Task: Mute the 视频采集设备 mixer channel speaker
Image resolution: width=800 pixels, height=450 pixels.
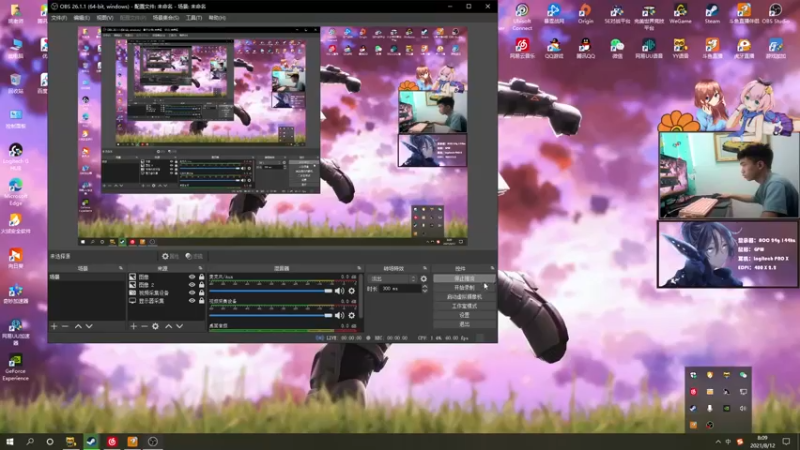Action: coord(339,315)
